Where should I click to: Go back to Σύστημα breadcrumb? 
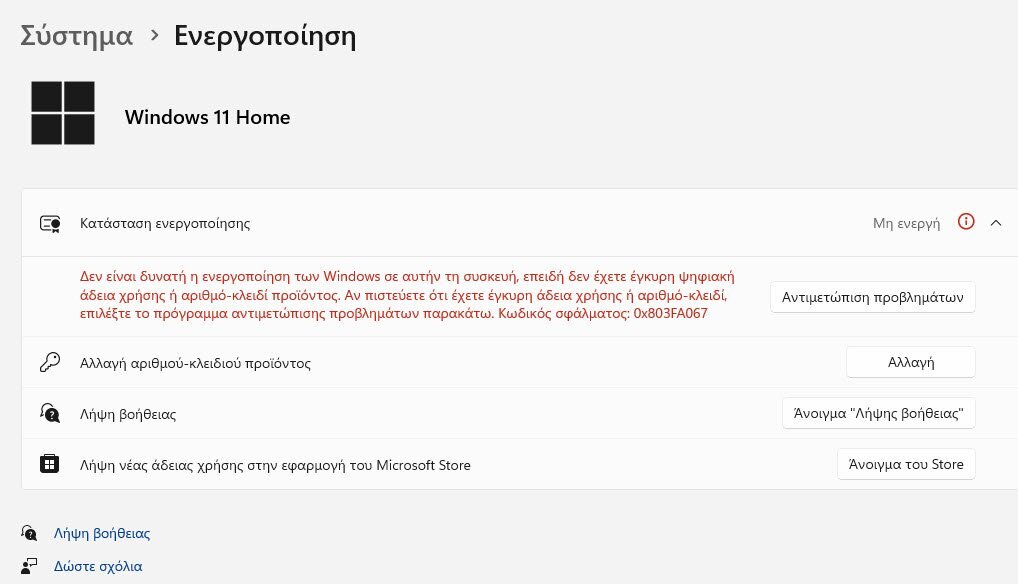pyautogui.click(x=77, y=35)
